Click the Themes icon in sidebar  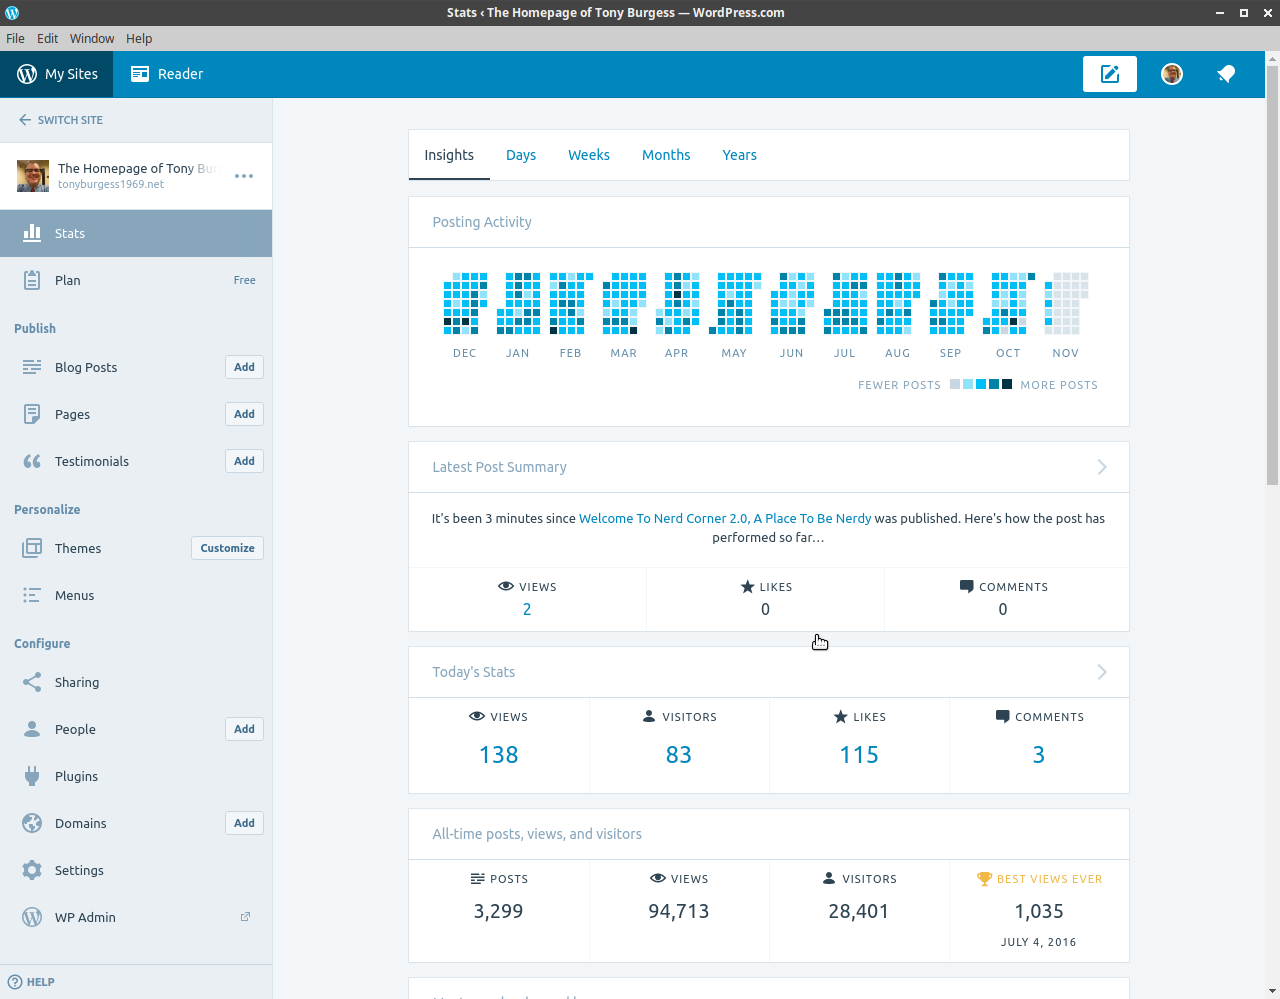click(32, 548)
